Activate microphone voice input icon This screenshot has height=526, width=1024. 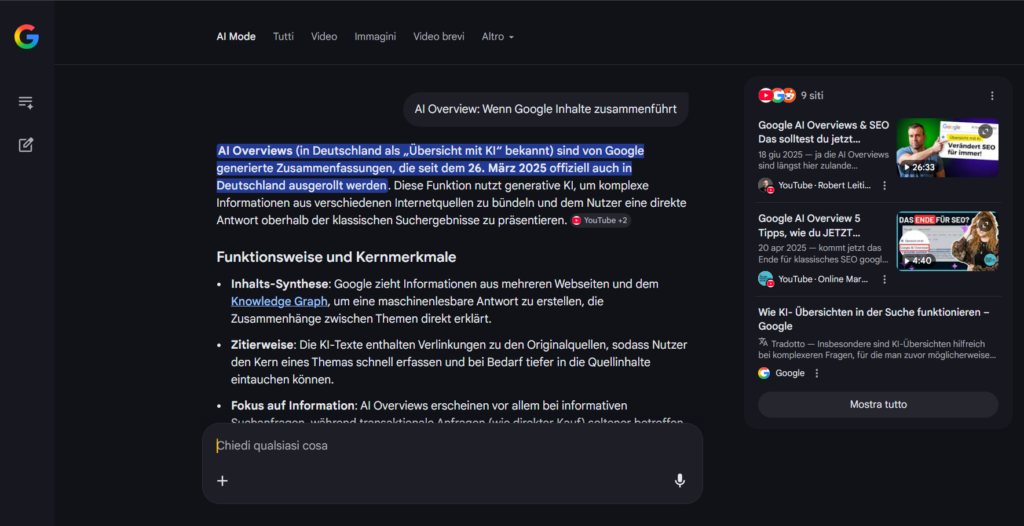point(680,481)
